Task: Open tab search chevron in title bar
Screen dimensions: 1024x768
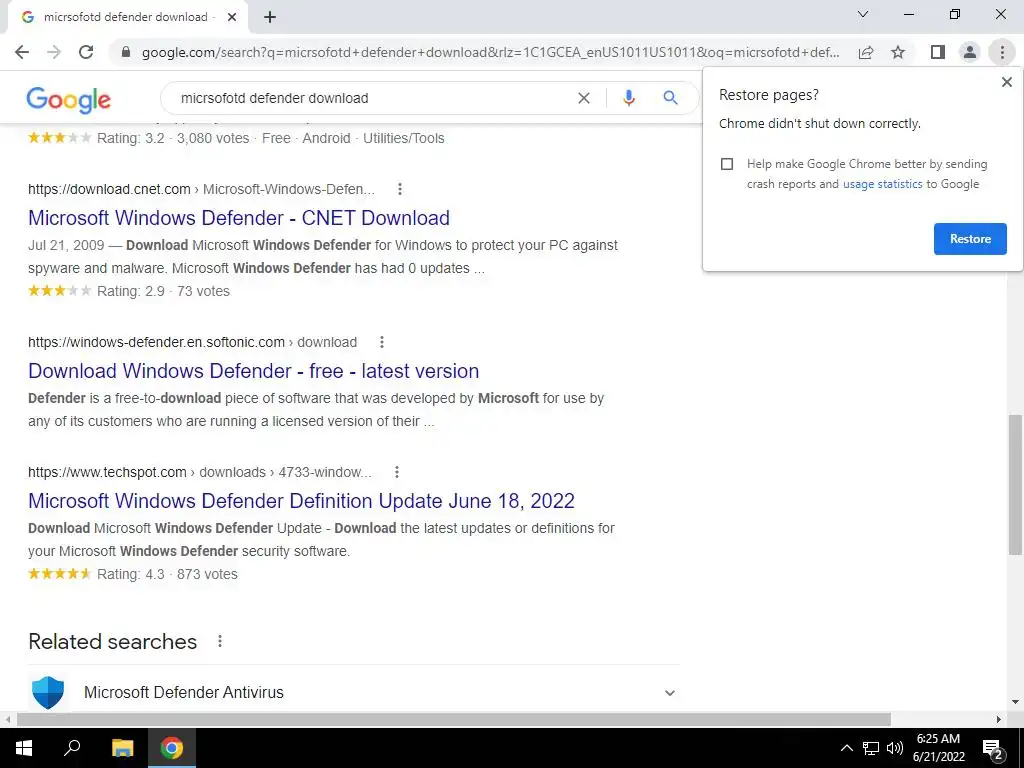Action: [x=863, y=14]
